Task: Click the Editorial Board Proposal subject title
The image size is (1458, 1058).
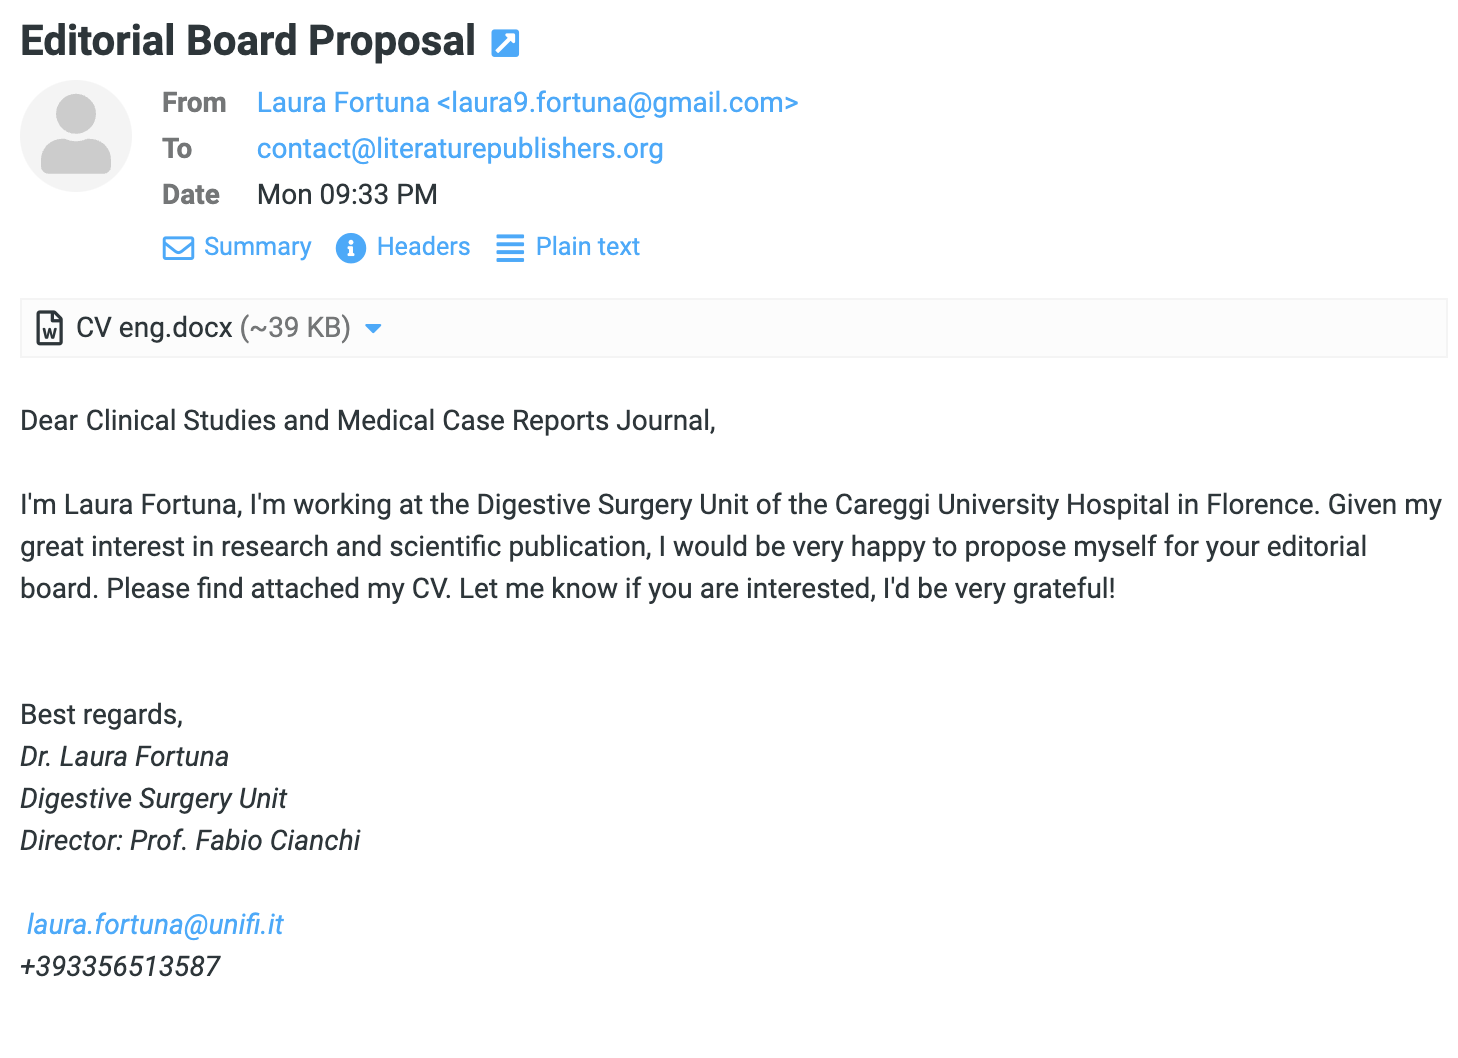Action: 248,41
